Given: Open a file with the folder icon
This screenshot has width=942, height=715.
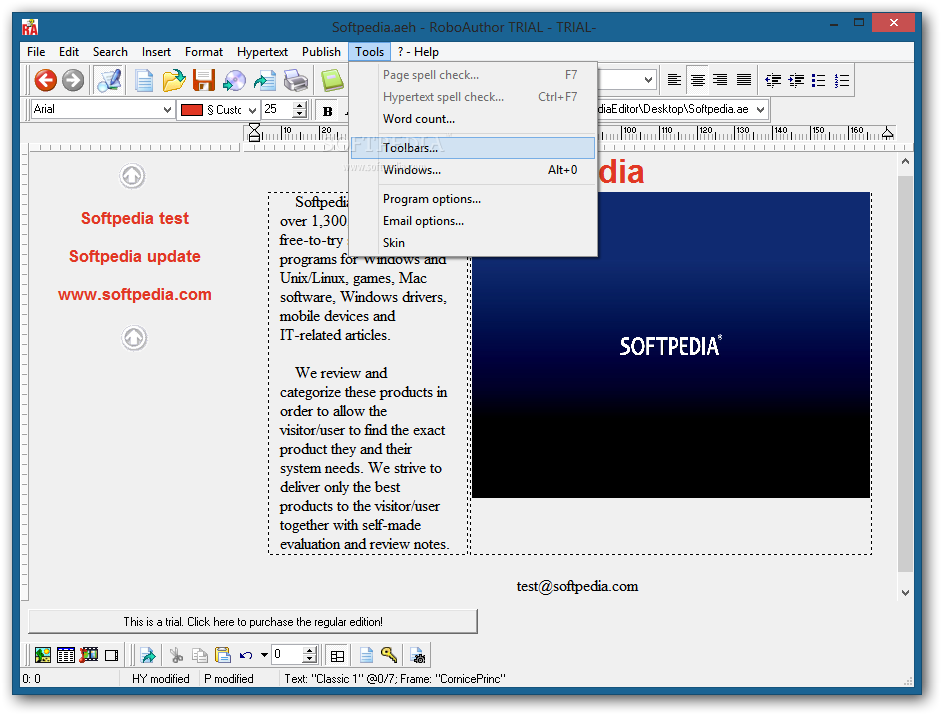Looking at the screenshot, I should pos(174,80).
